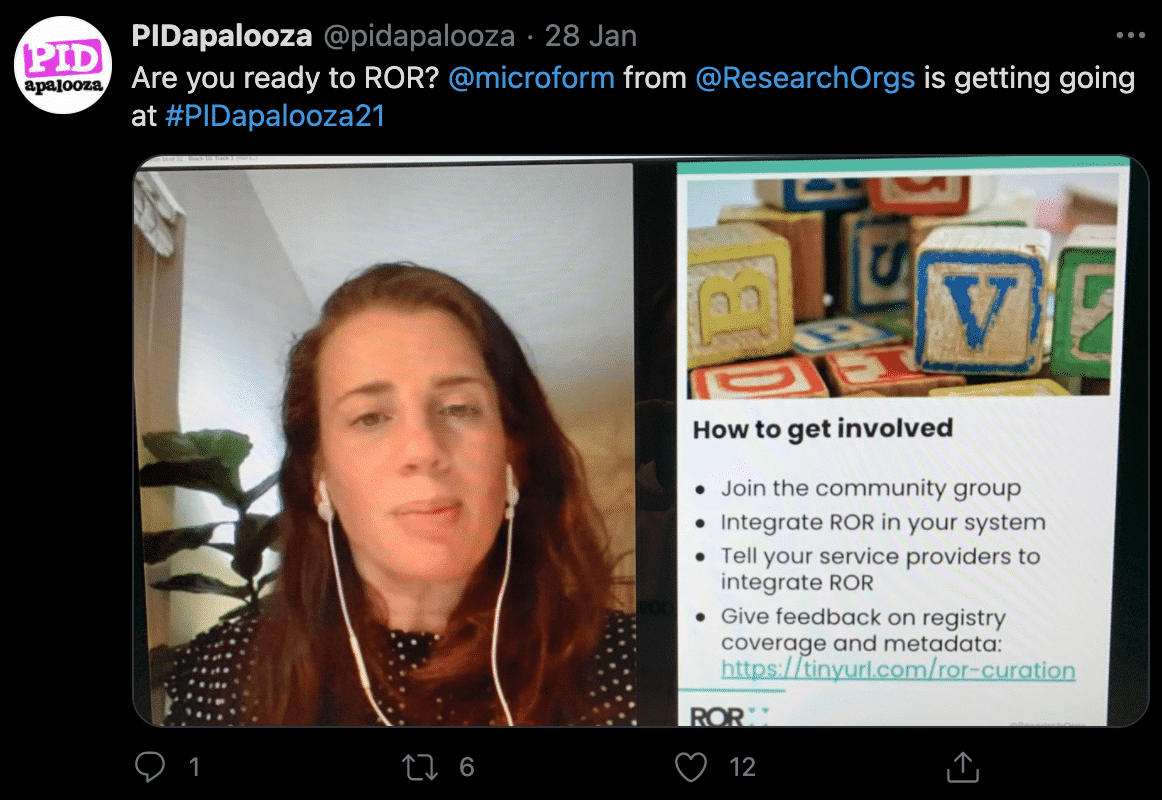This screenshot has width=1162, height=800.
Task: Open the #PIDapalooza21 hashtag
Action: click(275, 116)
